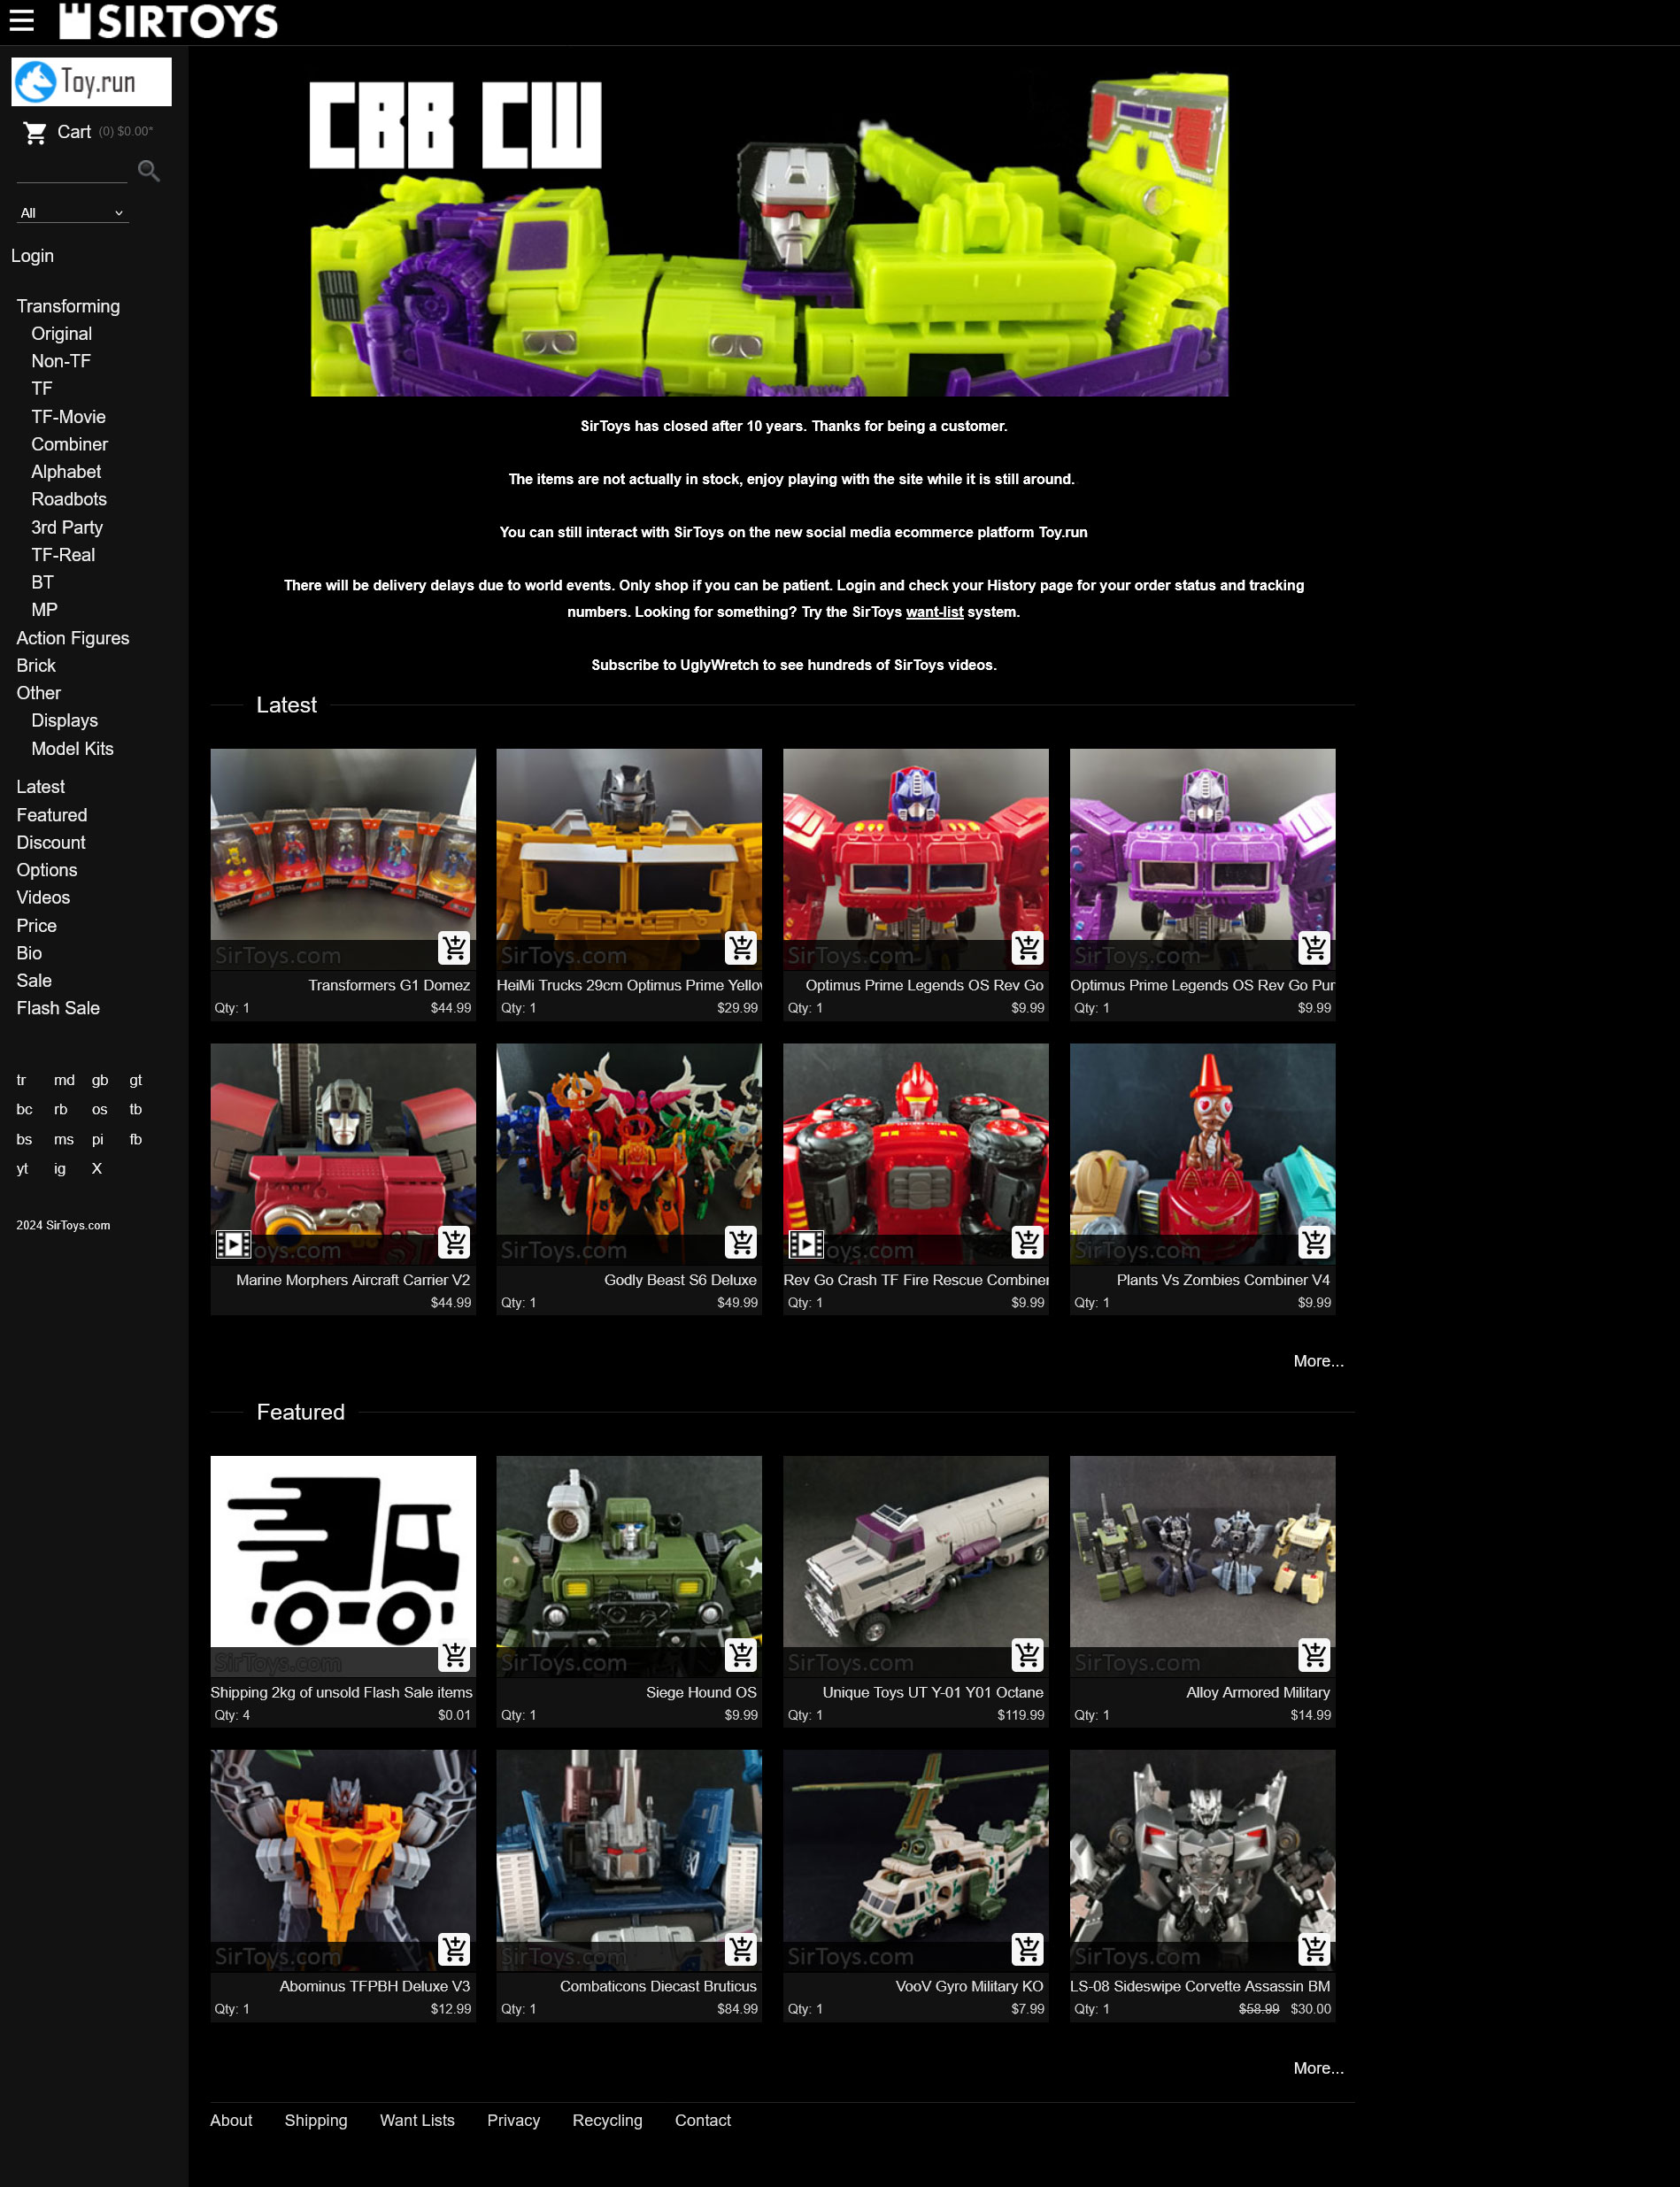The width and height of the screenshot is (1680, 2187).
Task: Click the fb social link
Action: (136, 1140)
